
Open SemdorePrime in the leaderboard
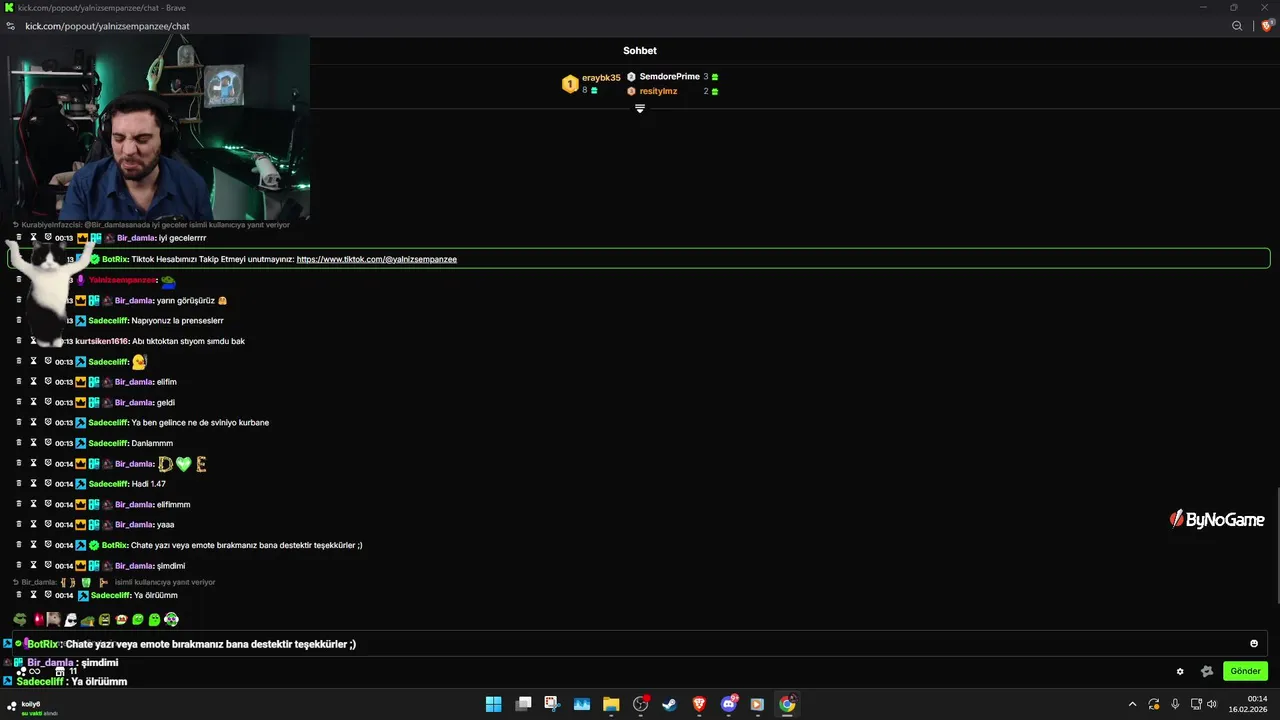(669, 76)
